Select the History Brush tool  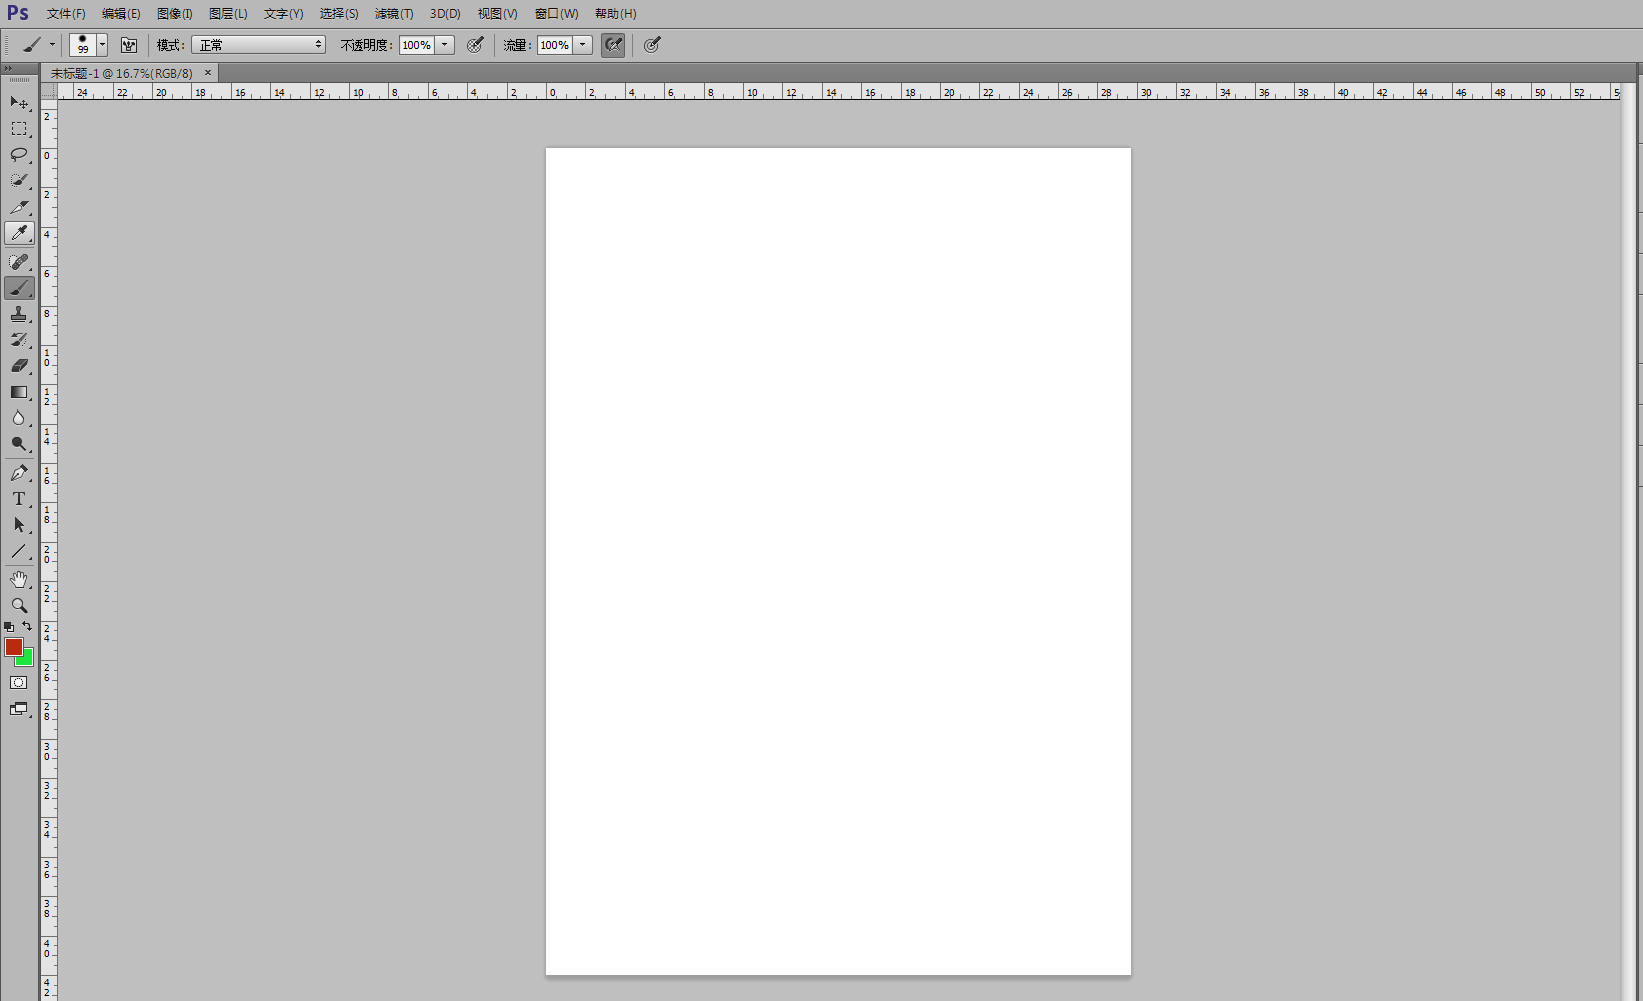click(19, 340)
